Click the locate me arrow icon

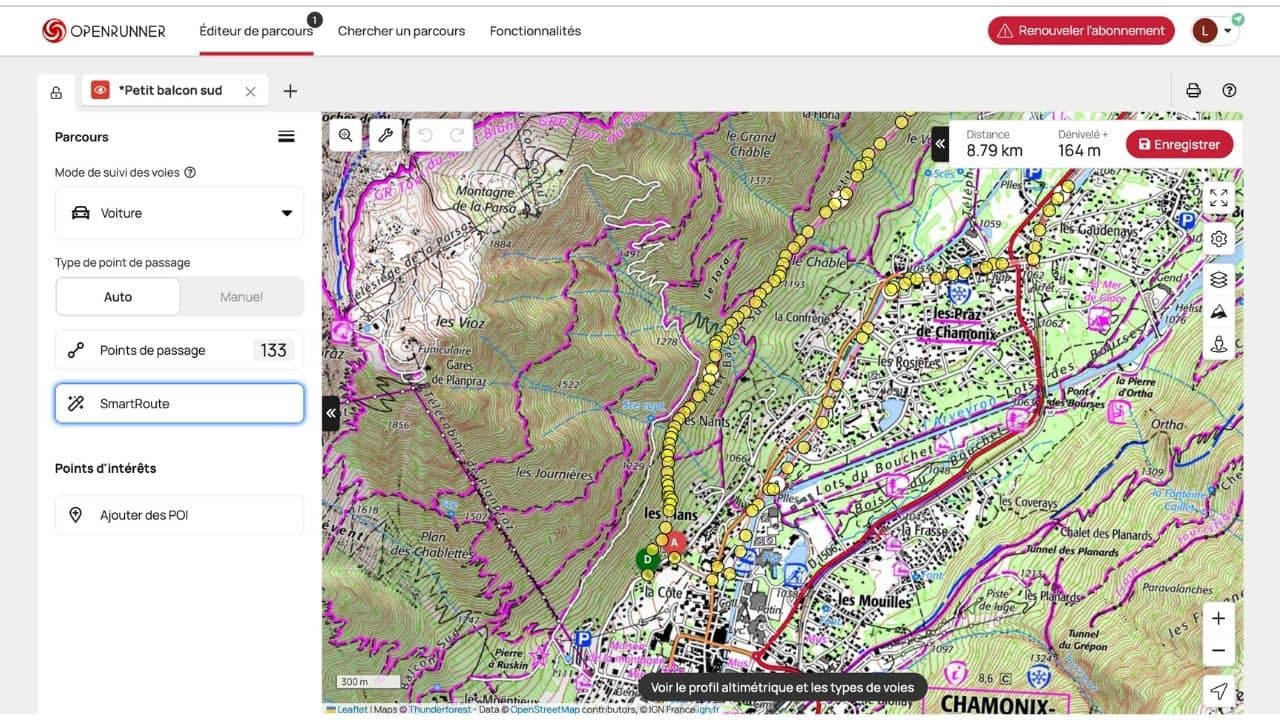(x=1218, y=691)
